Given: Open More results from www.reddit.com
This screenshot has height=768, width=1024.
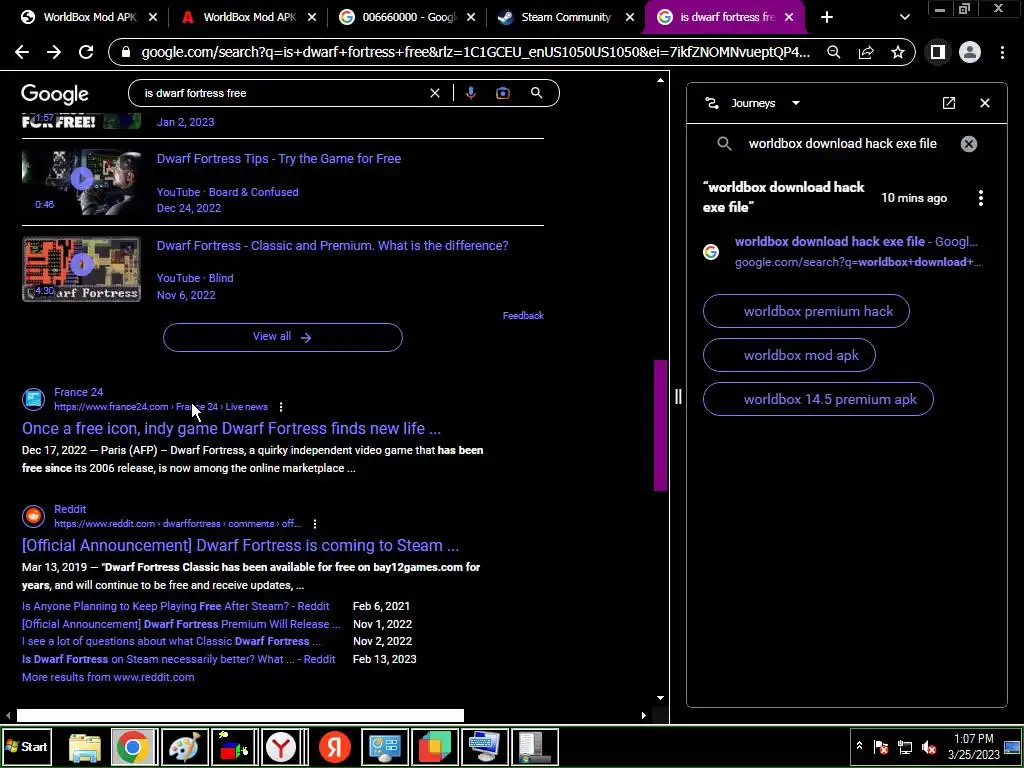Looking at the screenshot, I should tap(108, 677).
